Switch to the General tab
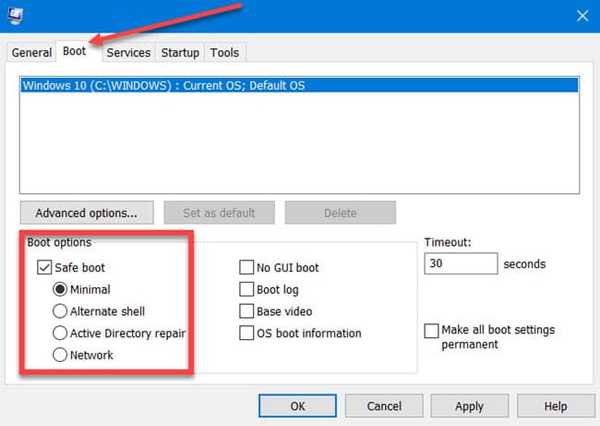Viewport: 600px width, 426px height. pos(31,52)
